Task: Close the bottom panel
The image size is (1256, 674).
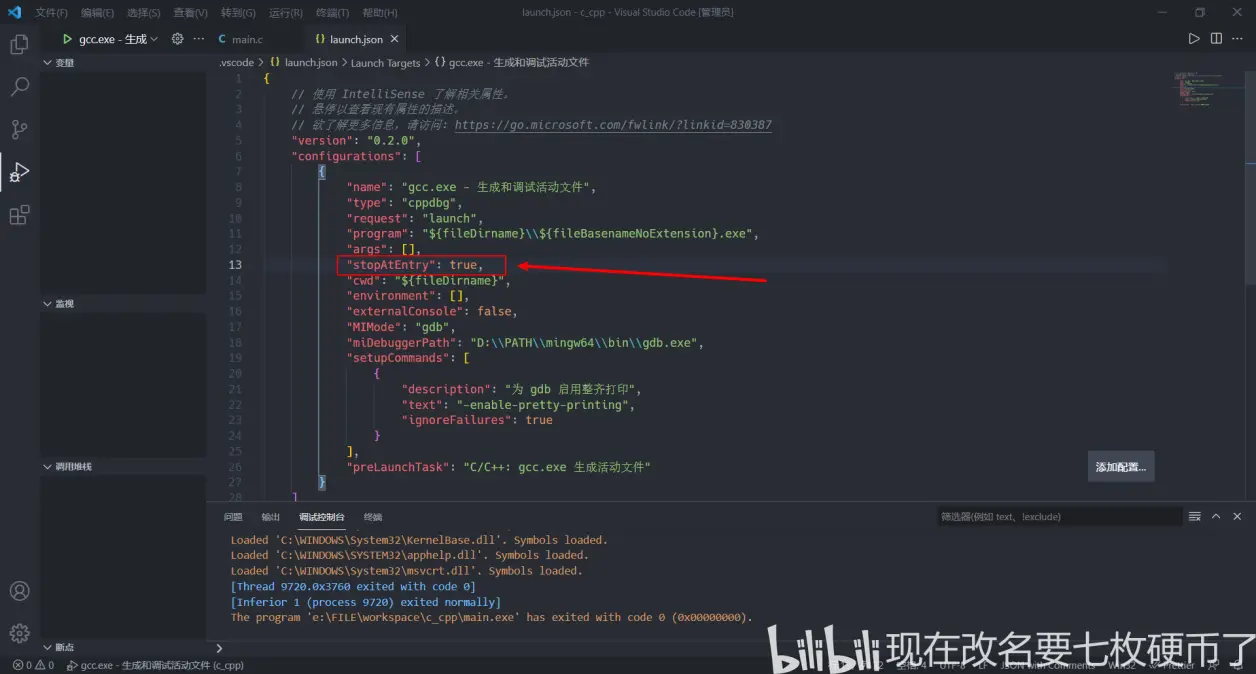Action: pyautogui.click(x=1238, y=517)
